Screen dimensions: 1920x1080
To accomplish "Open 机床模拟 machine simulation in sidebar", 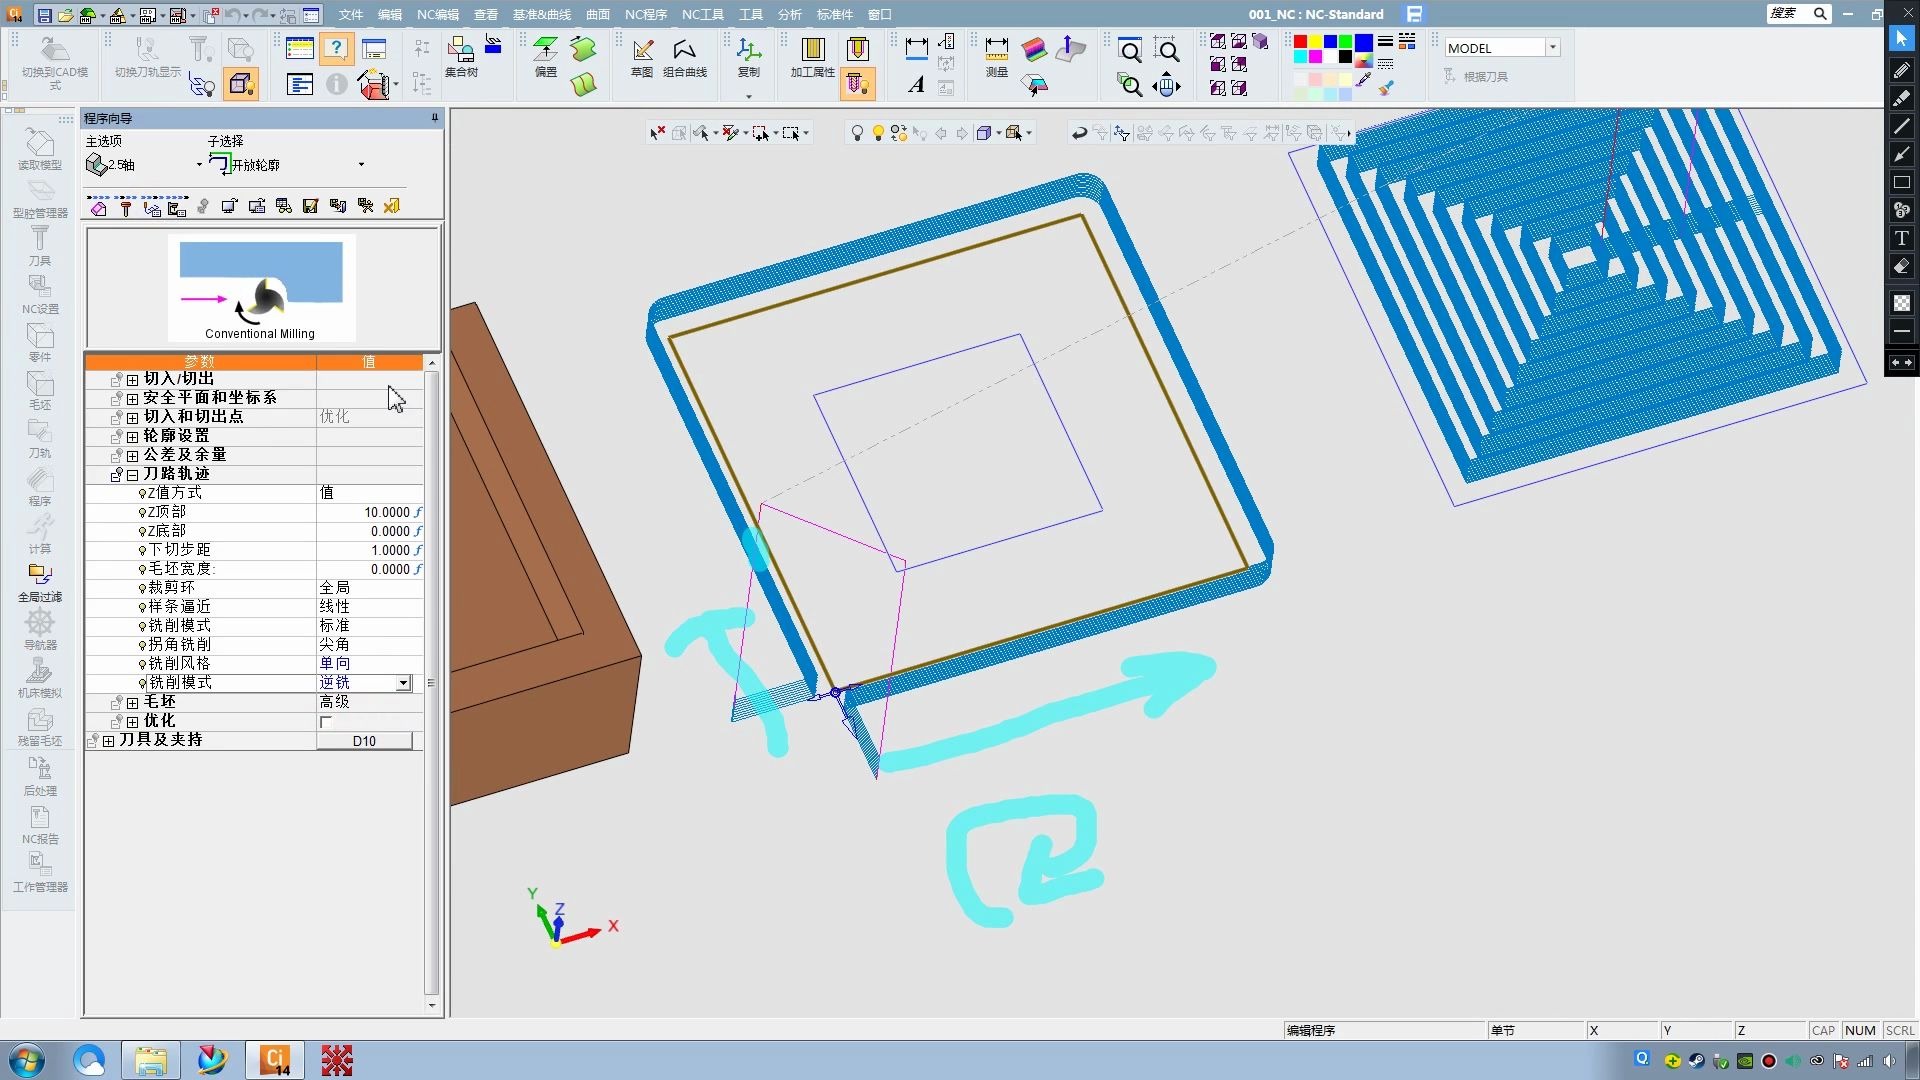I will (x=40, y=677).
